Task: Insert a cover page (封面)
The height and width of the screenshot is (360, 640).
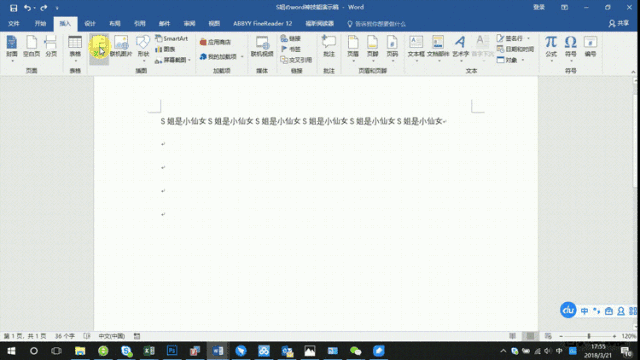Action: [12, 48]
